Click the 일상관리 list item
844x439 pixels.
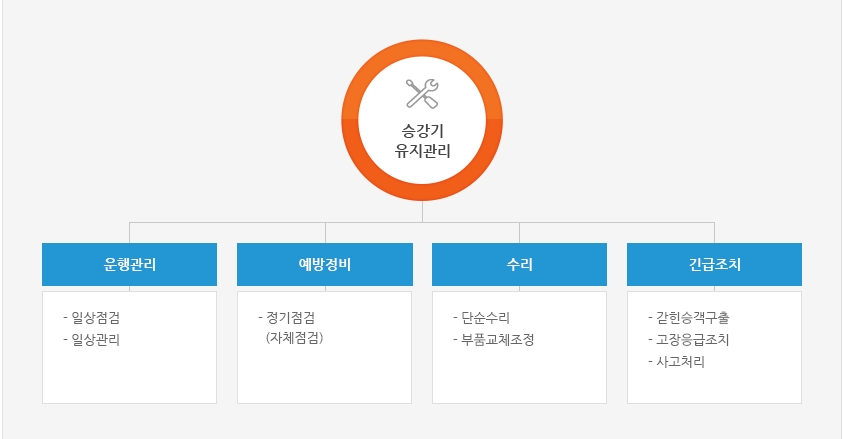click(92, 339)
